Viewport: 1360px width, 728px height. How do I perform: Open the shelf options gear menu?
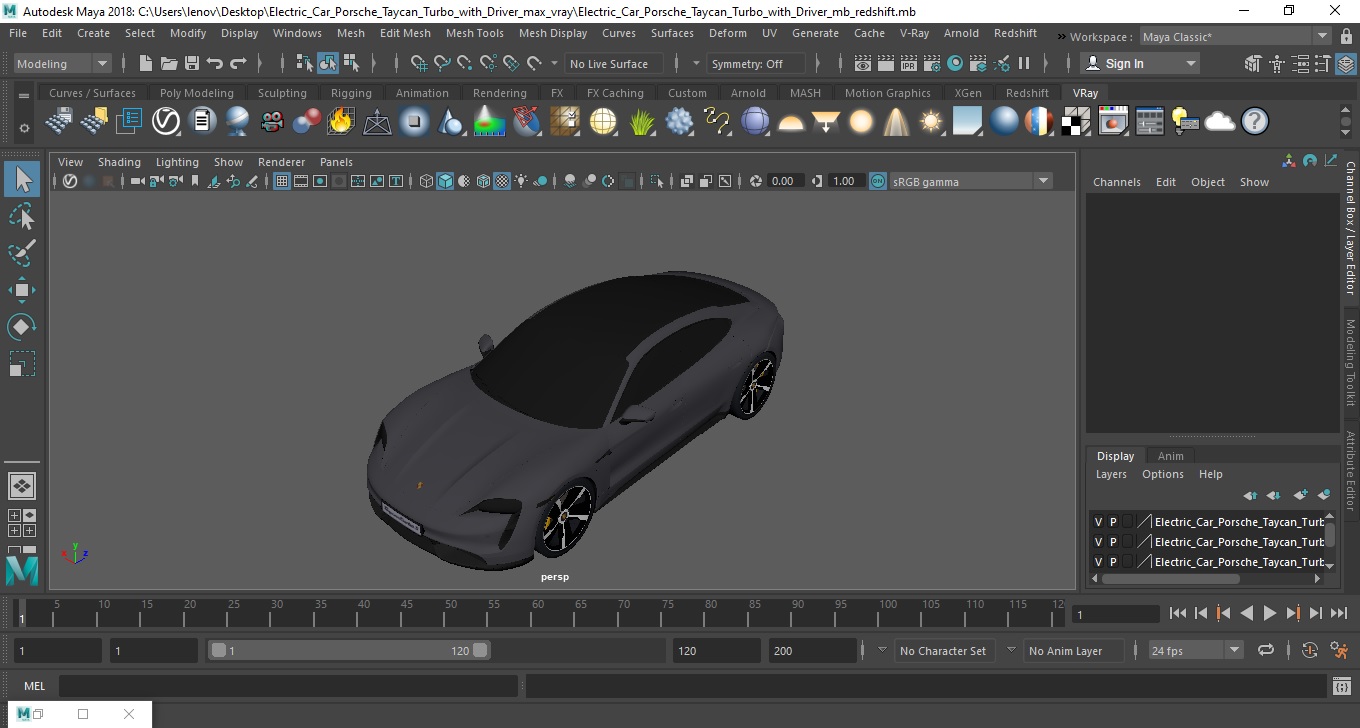(x=24, y=128)
